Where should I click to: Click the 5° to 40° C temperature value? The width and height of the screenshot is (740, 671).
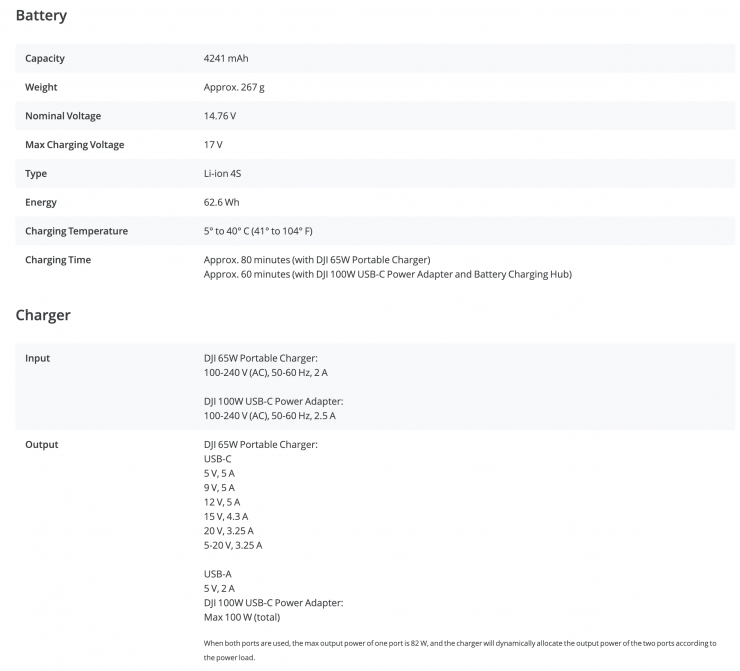pyautogui.click(x=258, y=231)
